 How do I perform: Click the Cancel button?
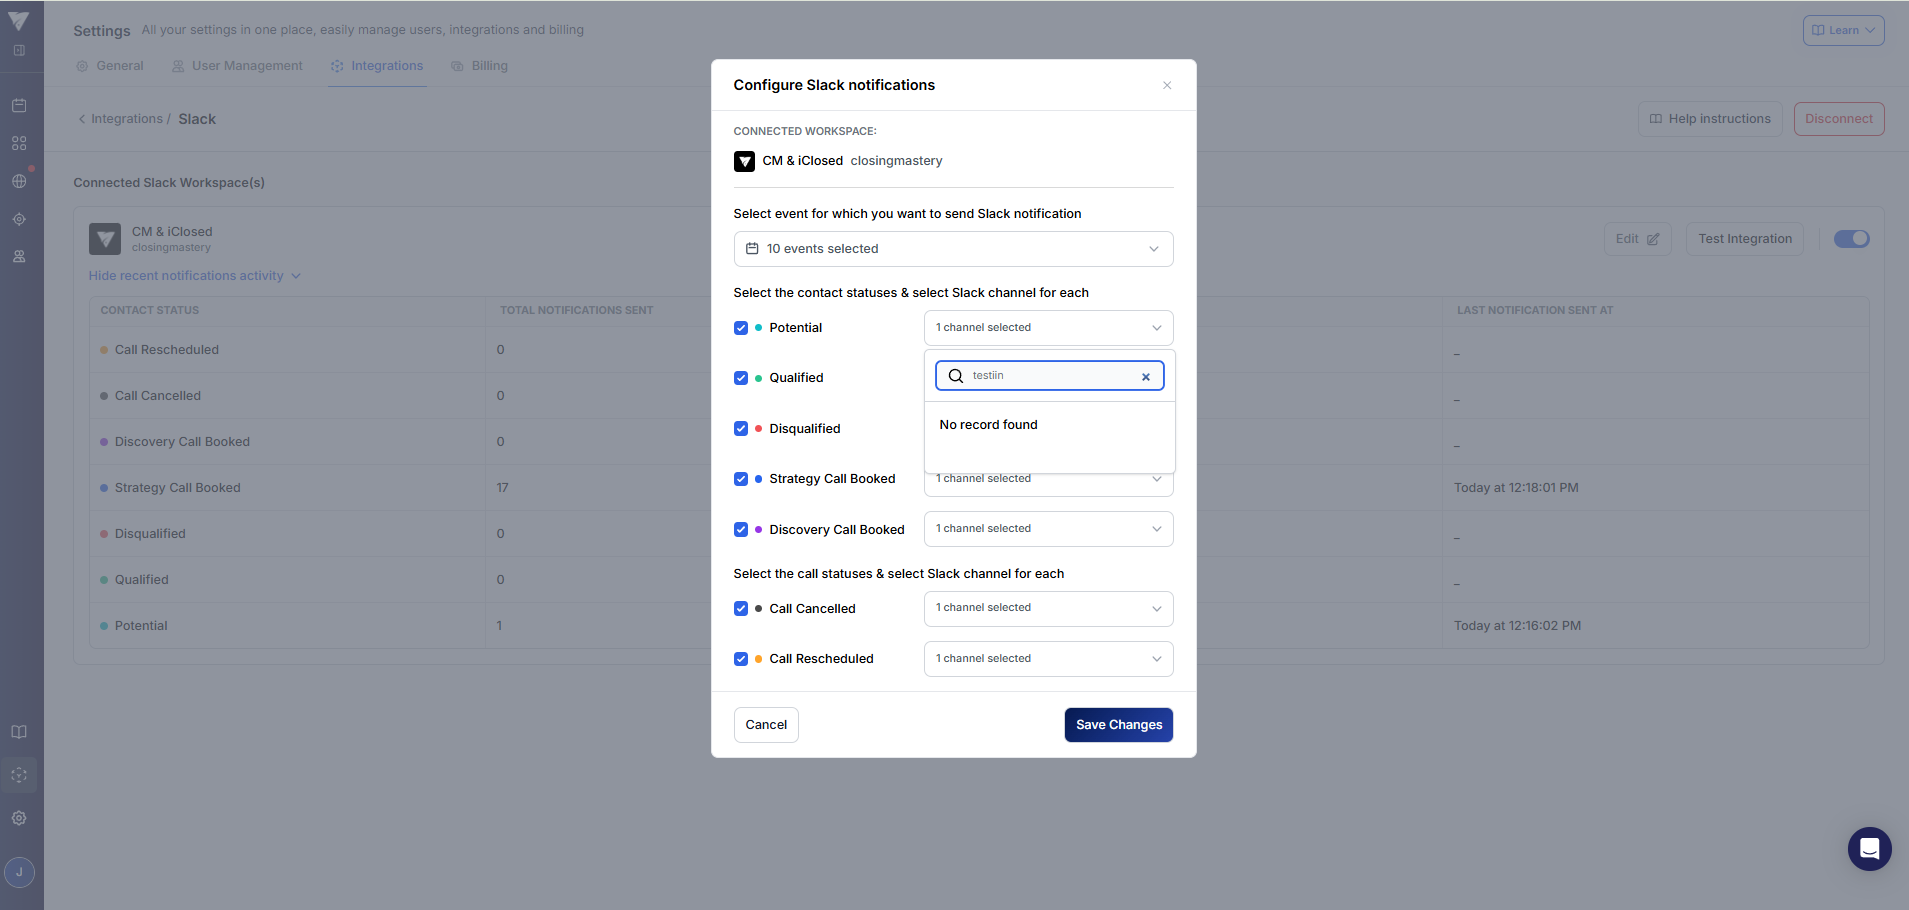click(x=766, y=725)
